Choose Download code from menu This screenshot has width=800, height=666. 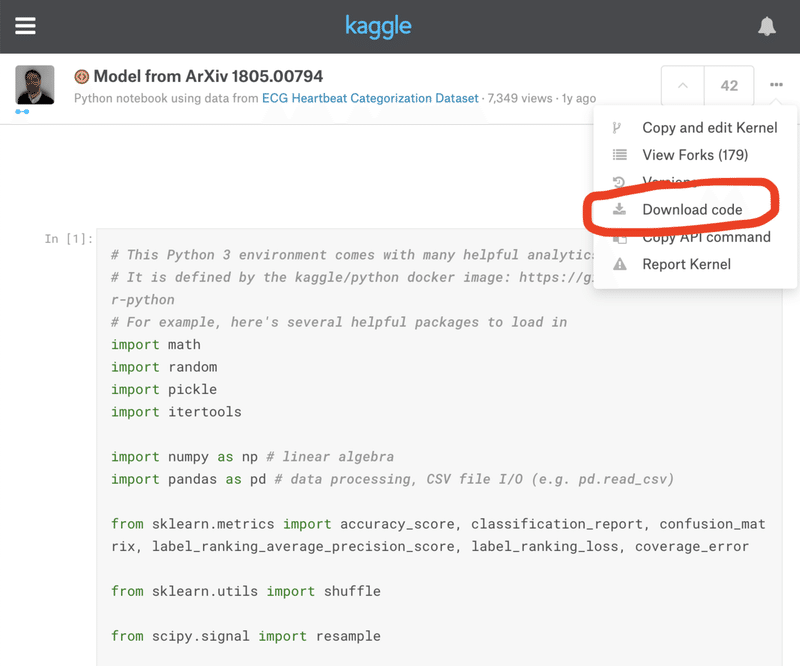[692, 210]
